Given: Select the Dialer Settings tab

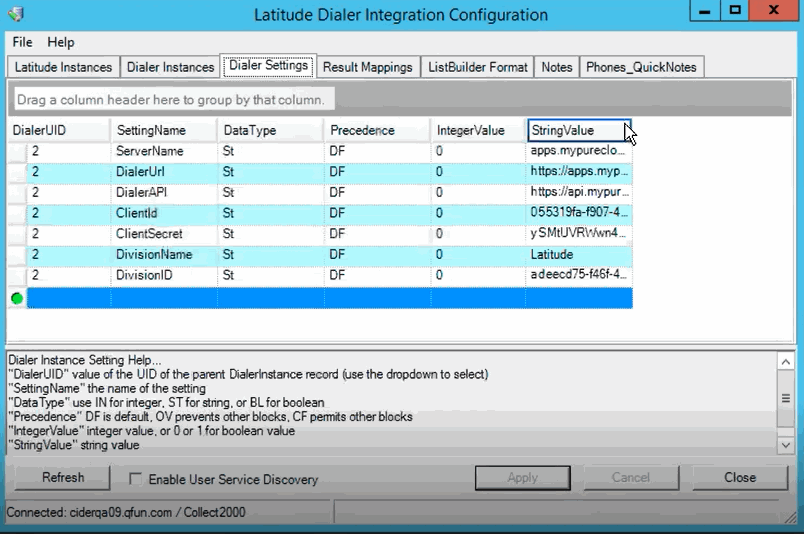Looking at the screenshot, I should click(268, 66).
